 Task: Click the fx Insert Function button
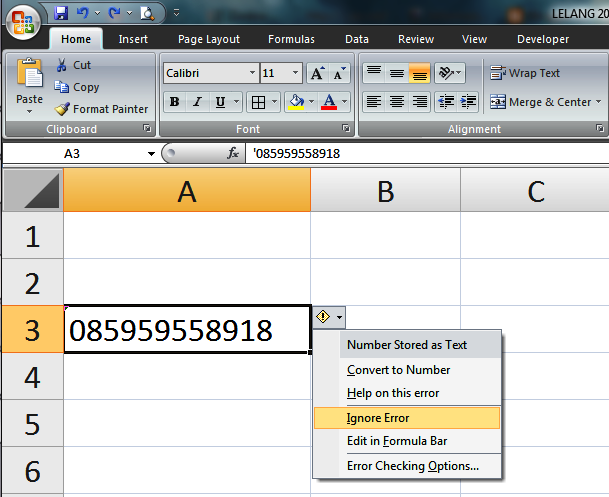coord(233,154)
